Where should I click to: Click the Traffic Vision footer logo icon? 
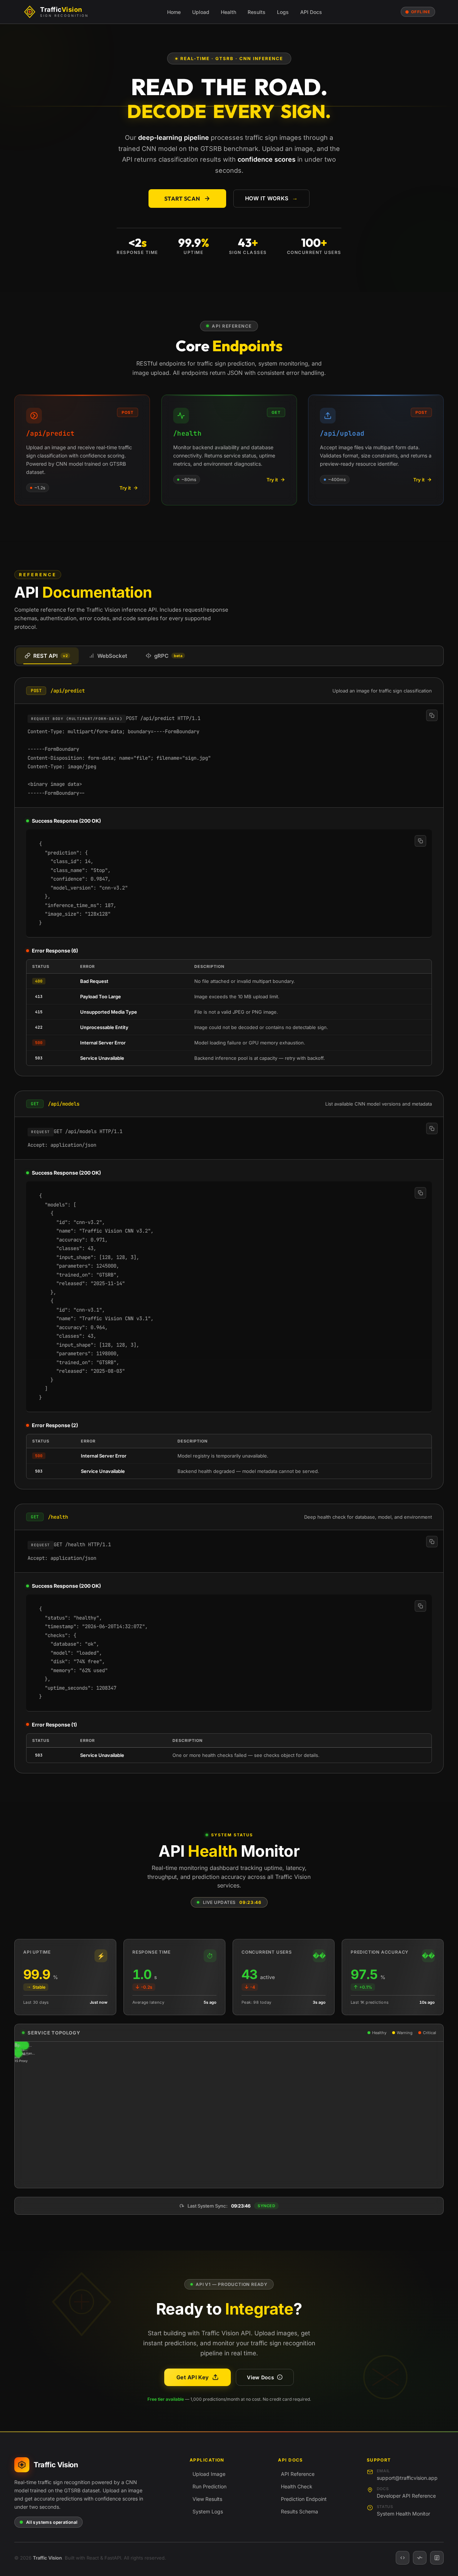click(x=21, y=2465)
